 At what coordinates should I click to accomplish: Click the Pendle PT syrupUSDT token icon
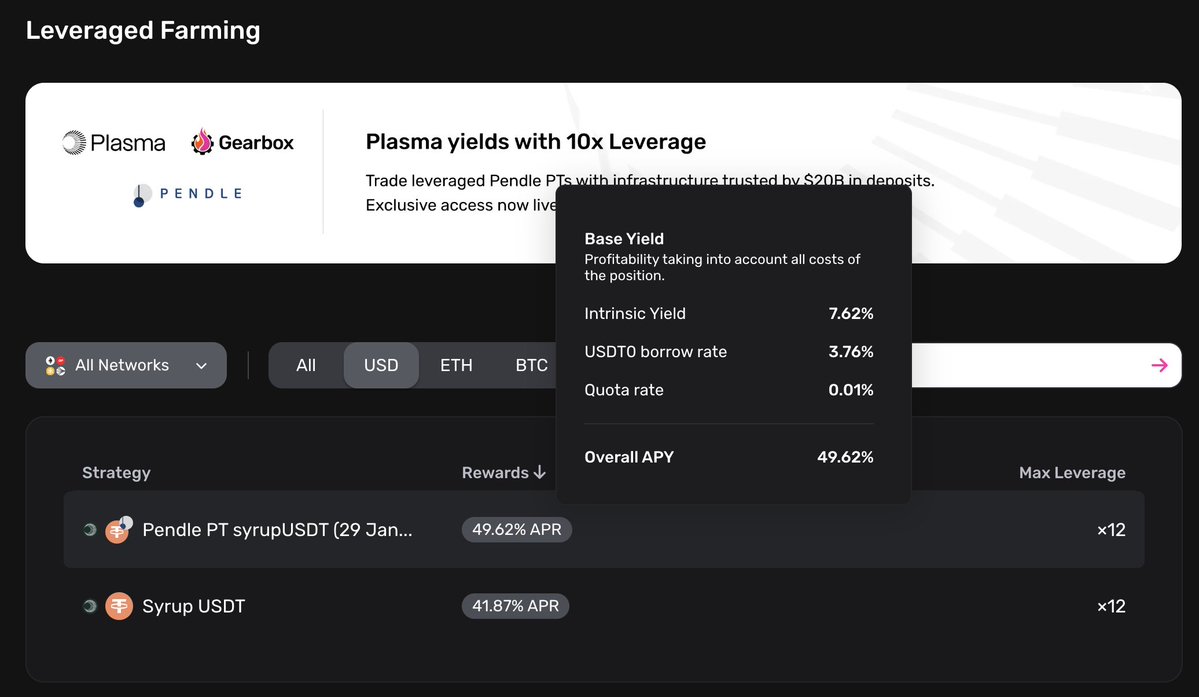click(x=118, y=530)
